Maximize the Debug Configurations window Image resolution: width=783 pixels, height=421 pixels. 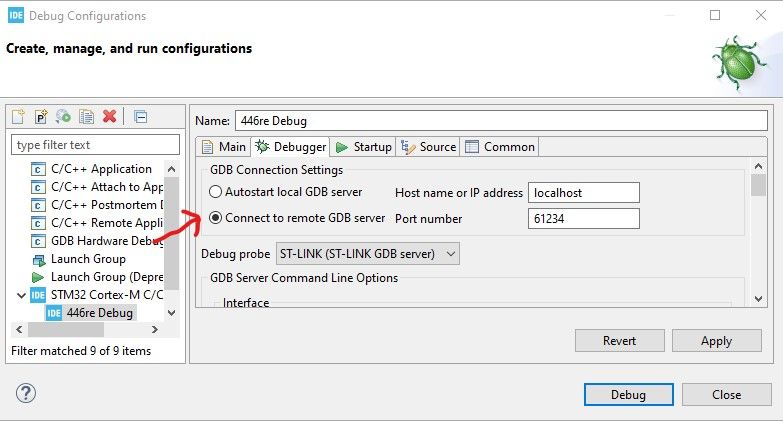pos(715,15)
